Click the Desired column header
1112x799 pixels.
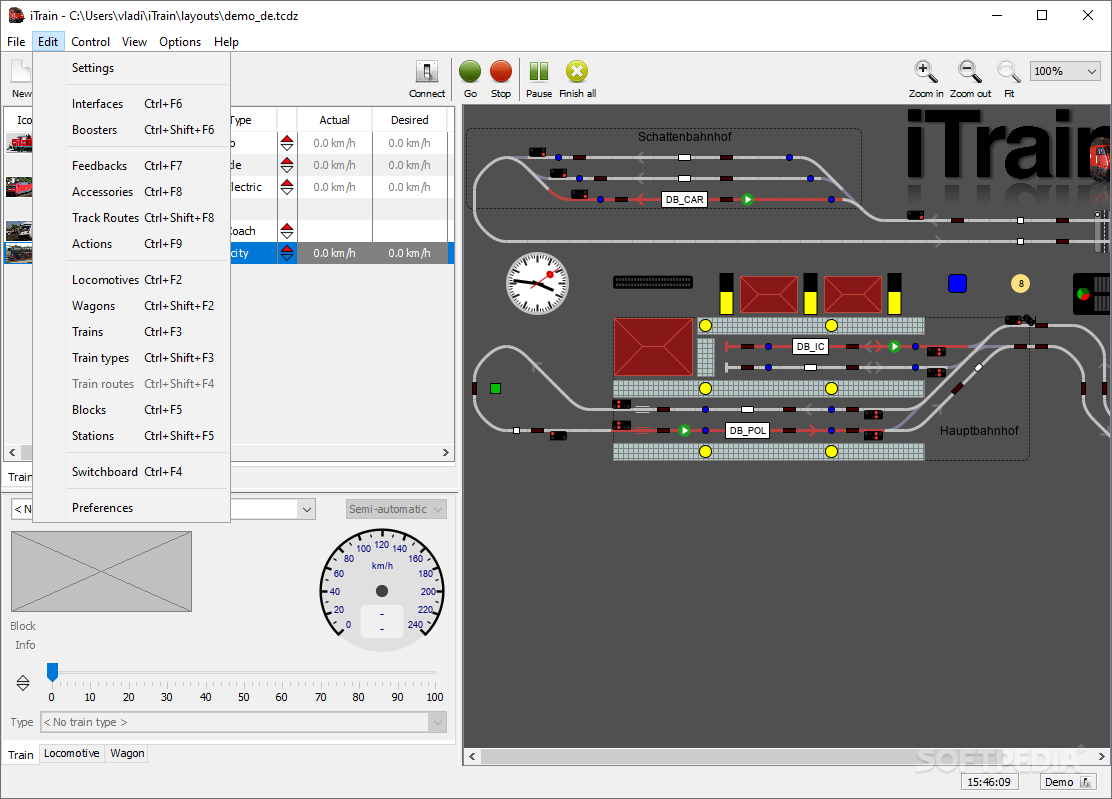pos(409,121)
